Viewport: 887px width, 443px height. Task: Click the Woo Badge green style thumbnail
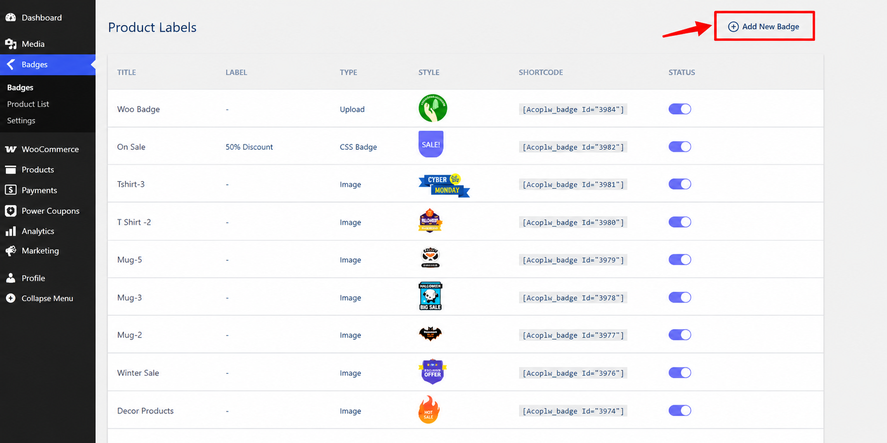(x=433, y=108)
